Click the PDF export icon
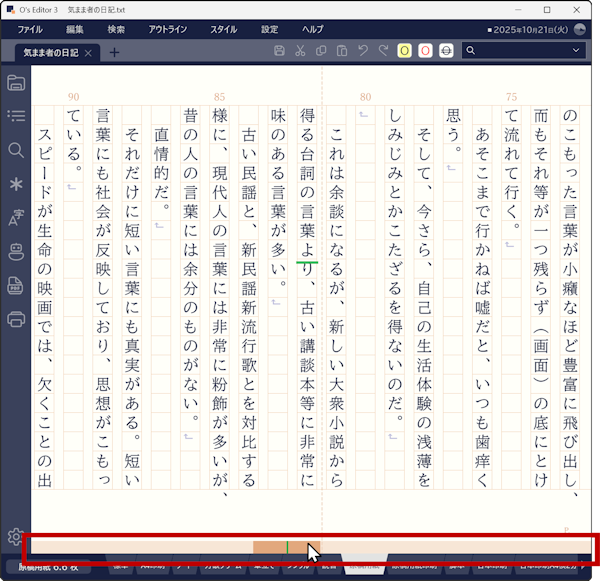 (16, 286)
